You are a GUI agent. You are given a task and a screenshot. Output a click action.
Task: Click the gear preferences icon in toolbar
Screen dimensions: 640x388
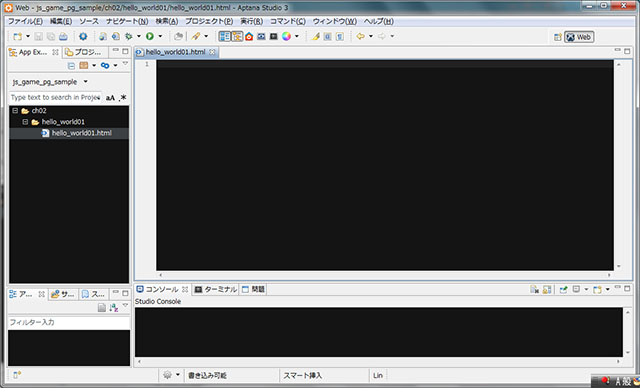coord(83,36)
